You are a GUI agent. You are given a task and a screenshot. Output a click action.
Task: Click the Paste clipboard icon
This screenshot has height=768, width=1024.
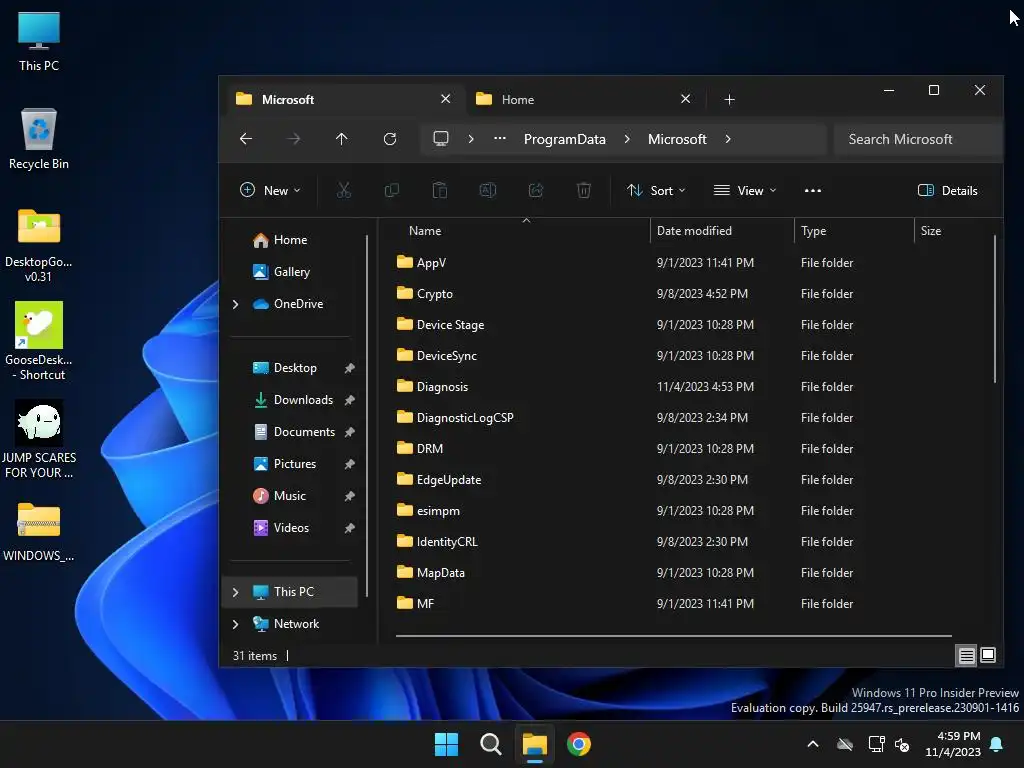pyautogui.click(x=440, y=190)
